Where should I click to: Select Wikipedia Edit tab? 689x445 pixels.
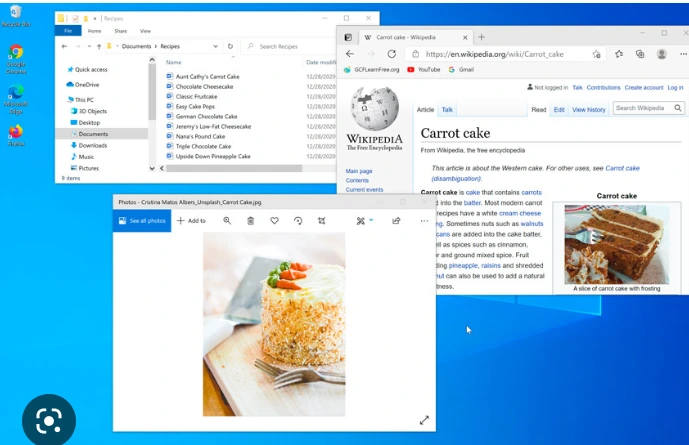click(559, 110)
